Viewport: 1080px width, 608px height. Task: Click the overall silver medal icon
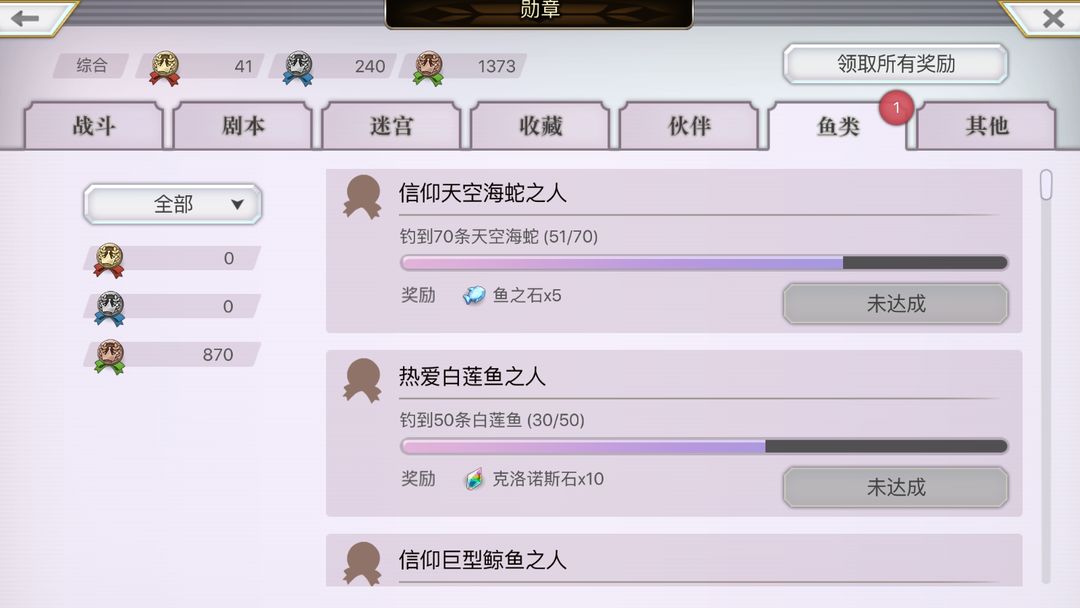[x=298, y=68]
